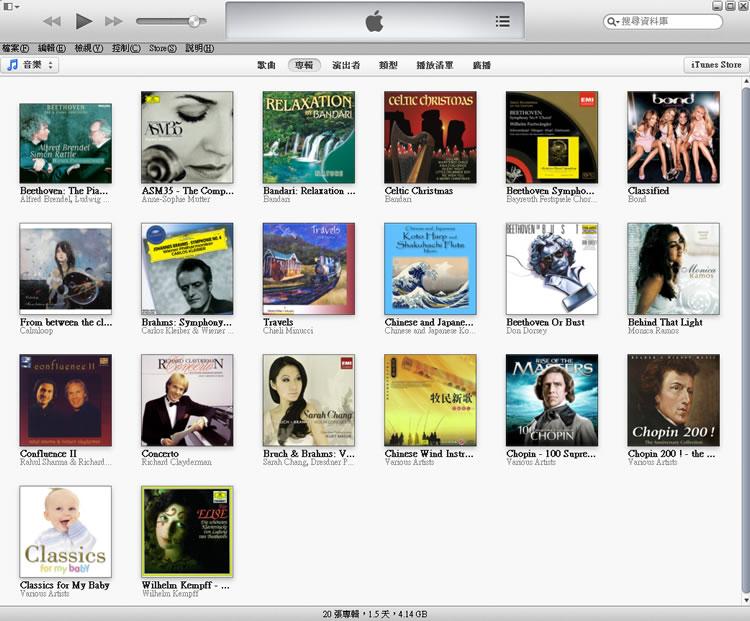
Task: Adjust the volume slider knob
Action: click(x=194, y=21)
